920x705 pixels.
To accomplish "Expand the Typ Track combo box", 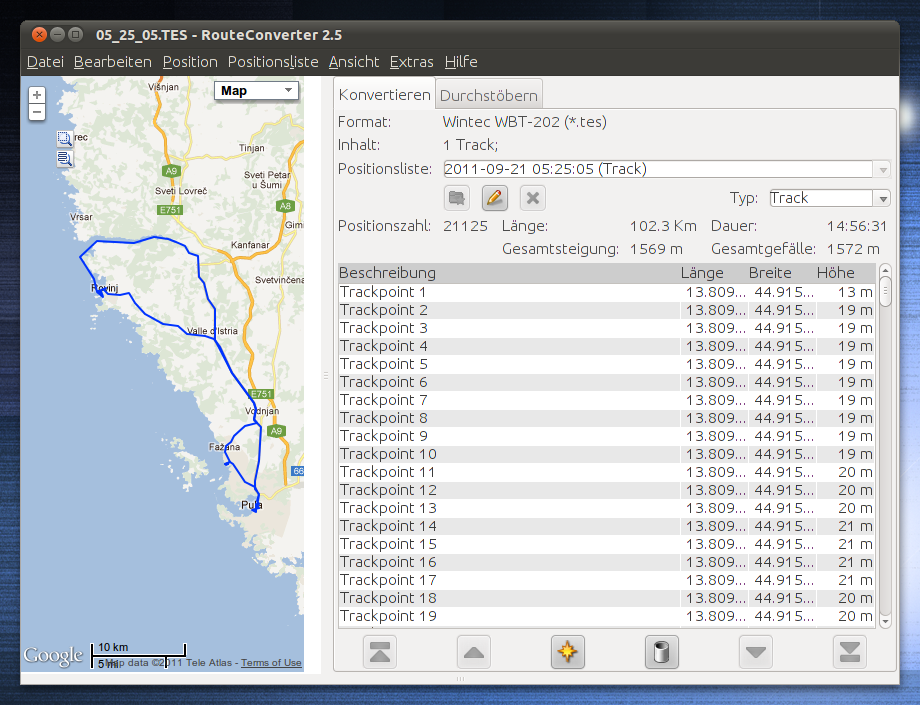I will [880, 198].
